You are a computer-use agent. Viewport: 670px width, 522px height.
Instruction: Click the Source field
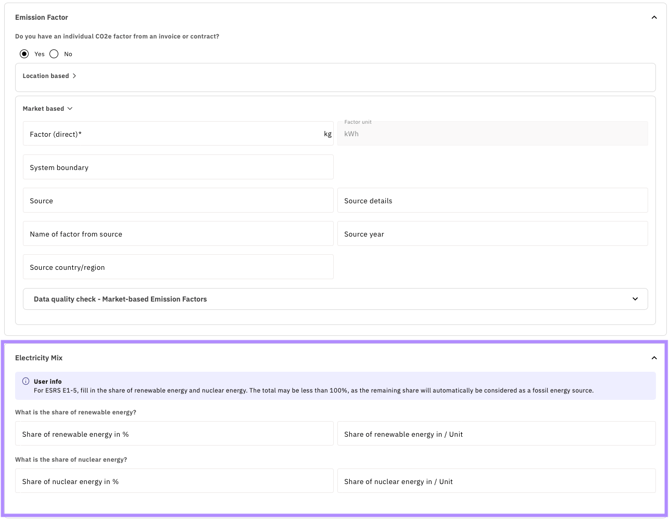point(178,200)
